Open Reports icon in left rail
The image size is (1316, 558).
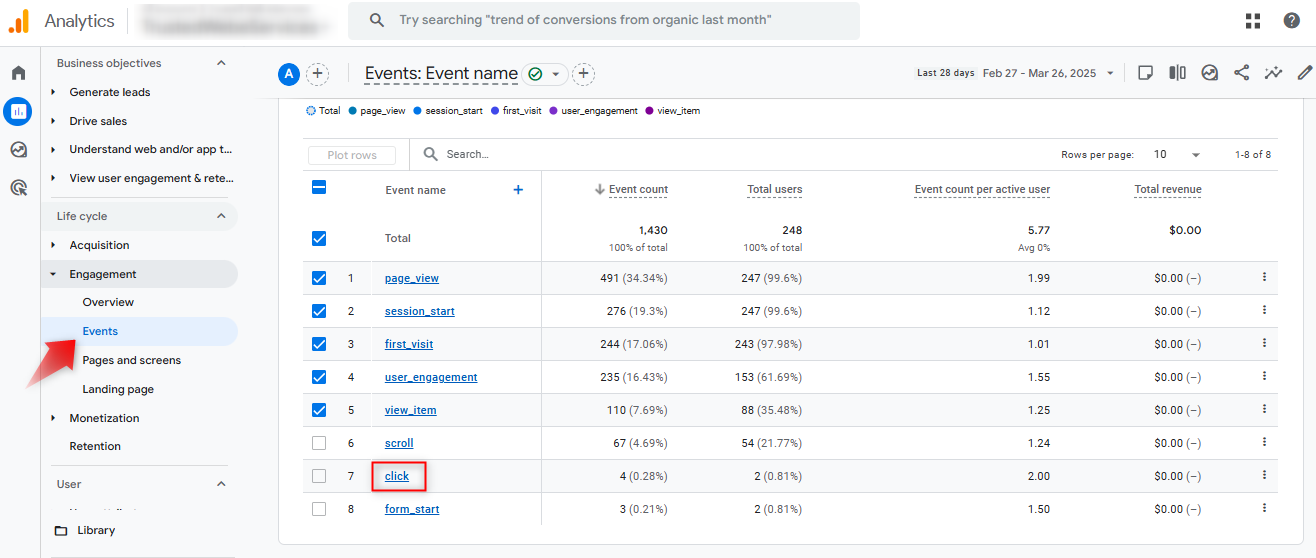18,111
